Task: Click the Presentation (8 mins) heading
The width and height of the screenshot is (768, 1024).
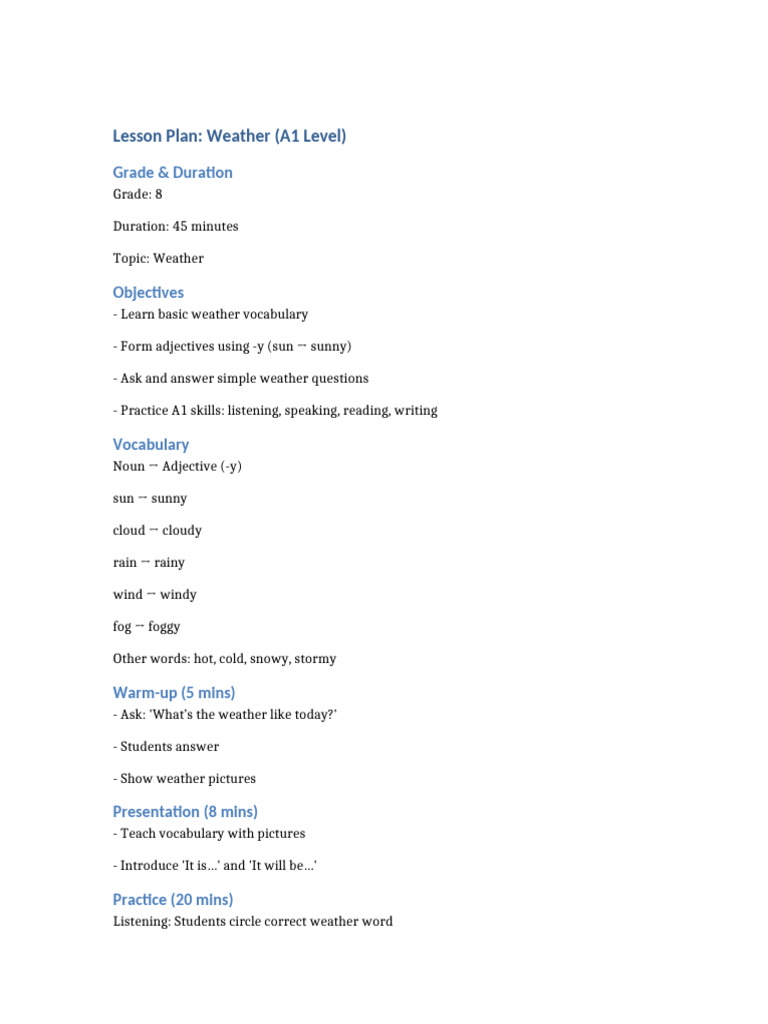Action: click(x=185, y=812)
